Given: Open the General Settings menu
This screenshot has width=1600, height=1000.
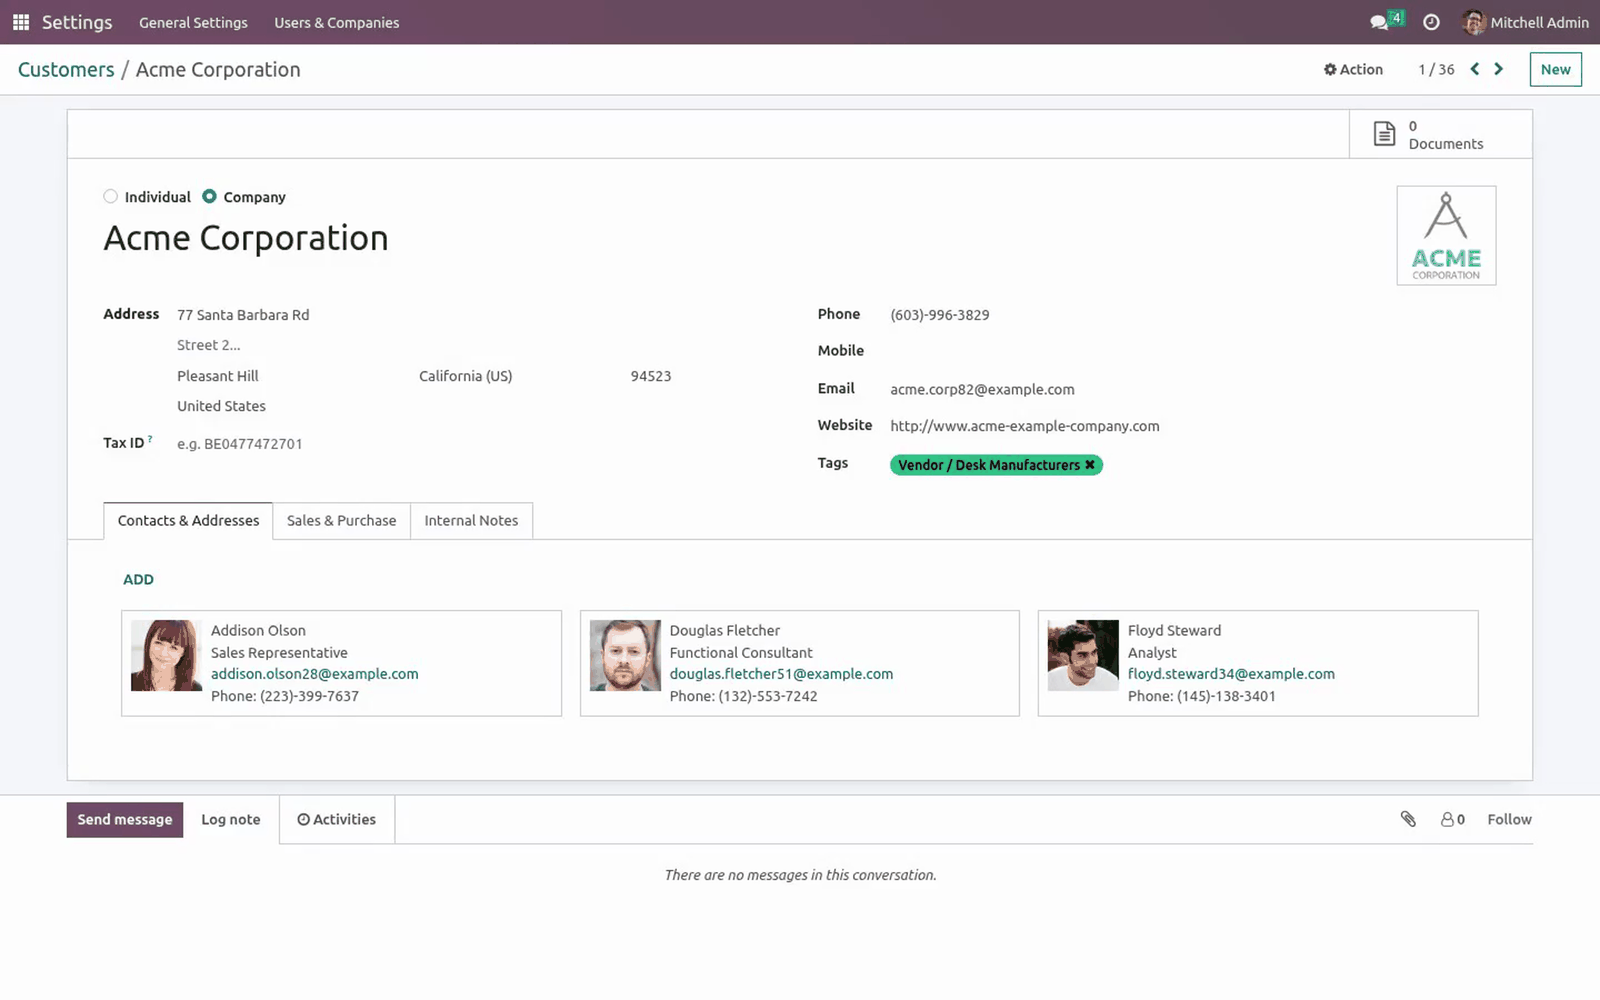Looking at the screenshot, I should (x=193, y=22).
